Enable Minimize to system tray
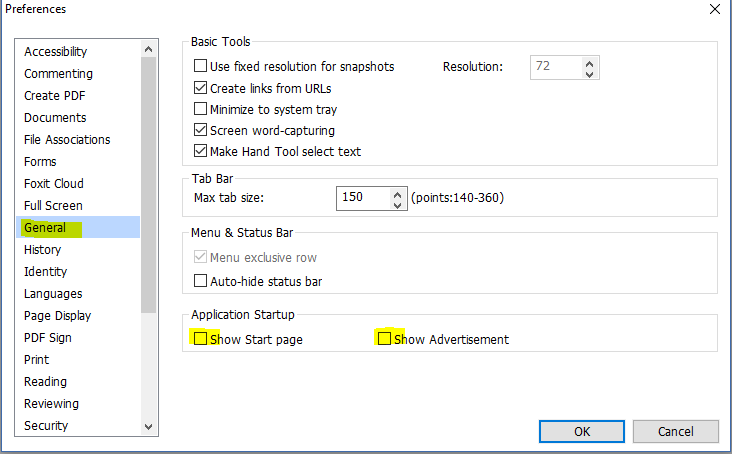The width and height of the screenshot is (732, 454). (x=200, y=108)
